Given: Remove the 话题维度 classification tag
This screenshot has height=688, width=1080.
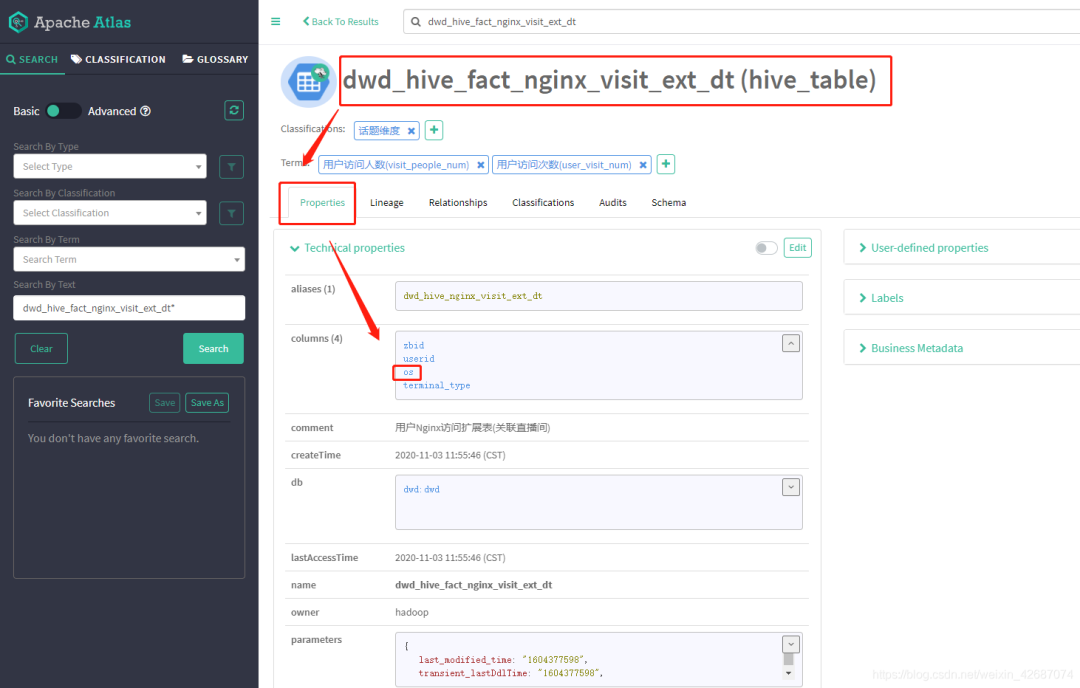Looking at the screenshot, I should pos(411,131).
